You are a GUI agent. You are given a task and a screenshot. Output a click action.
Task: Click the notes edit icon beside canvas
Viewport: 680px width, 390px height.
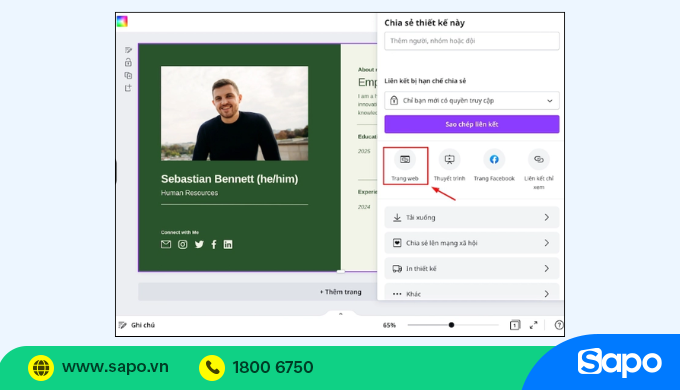point(128,50)
